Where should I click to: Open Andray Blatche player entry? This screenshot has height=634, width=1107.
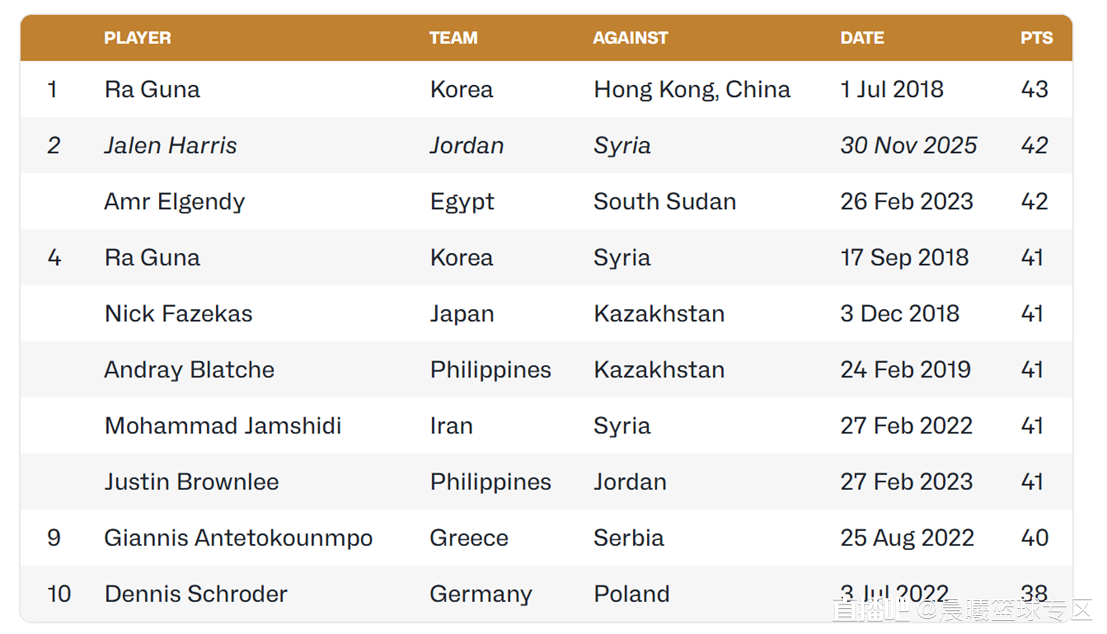click(189, 370)
